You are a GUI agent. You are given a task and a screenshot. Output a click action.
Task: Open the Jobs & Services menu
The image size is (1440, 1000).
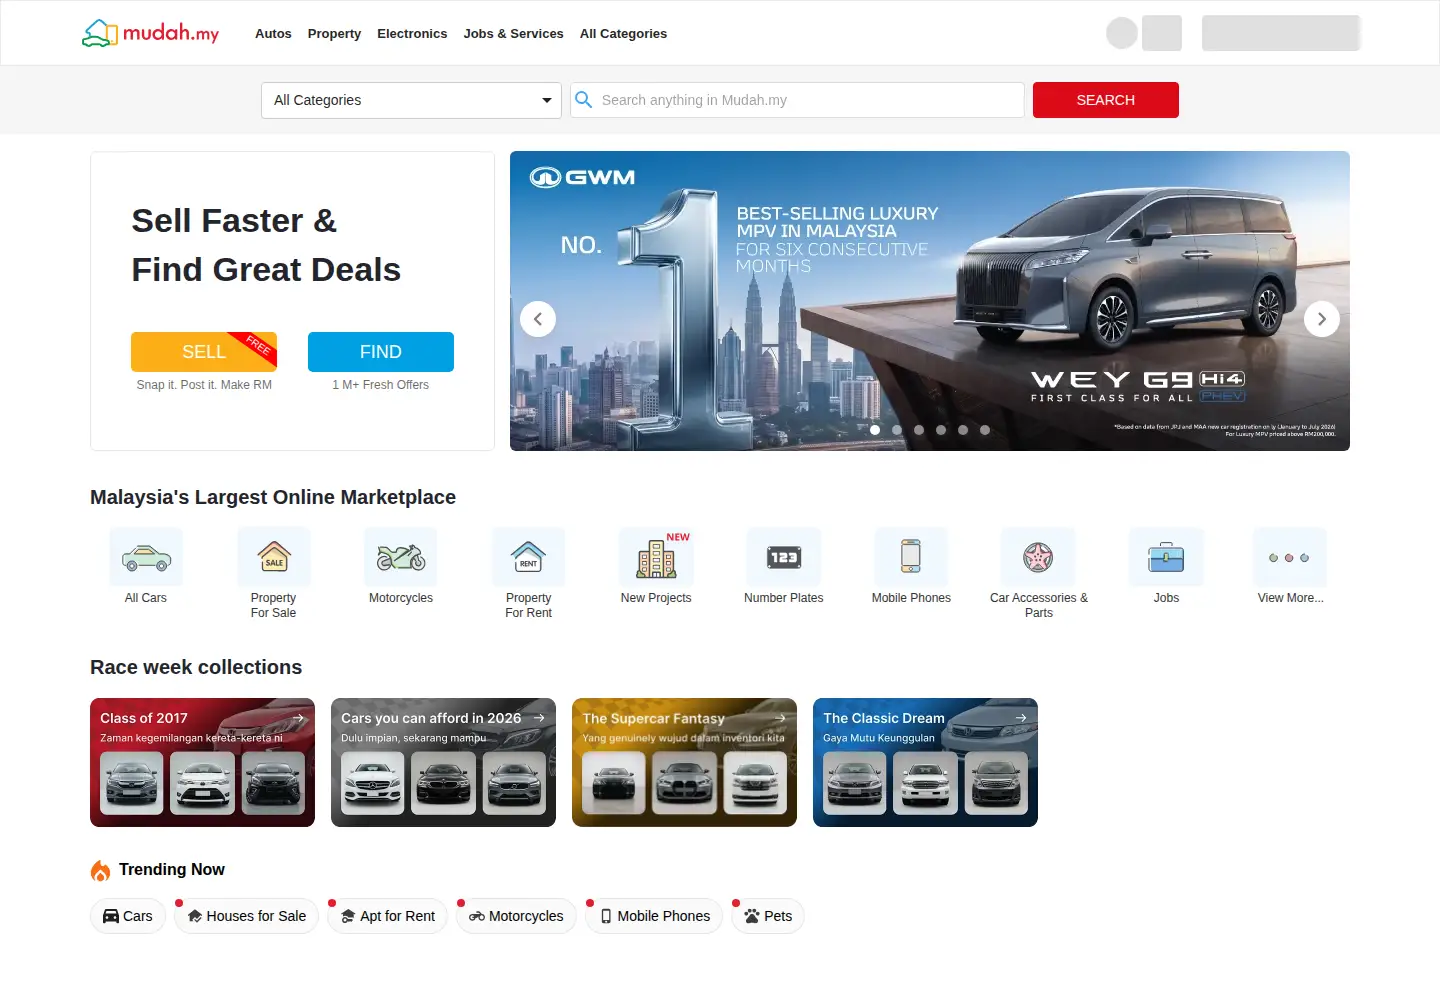(x=514, y=33)
